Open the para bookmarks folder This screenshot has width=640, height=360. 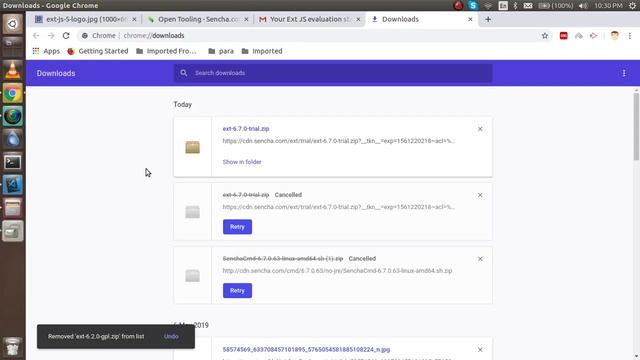(x=221, y=51)
